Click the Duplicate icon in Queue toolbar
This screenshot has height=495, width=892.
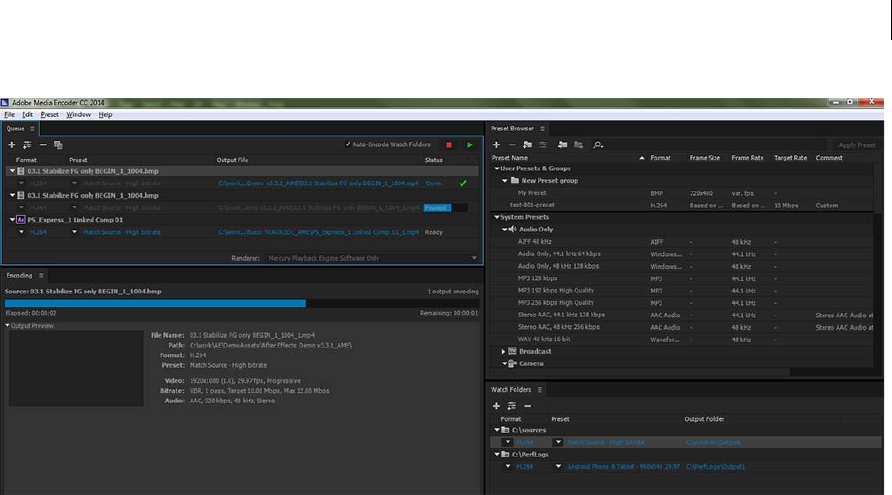(x=58, y=145)
